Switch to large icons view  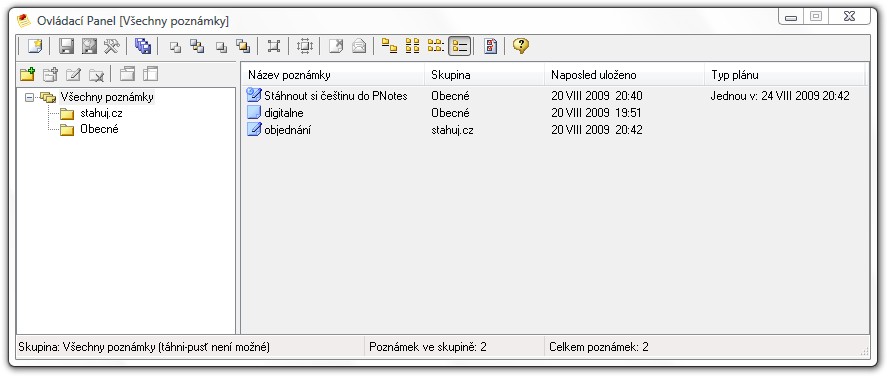point(390,46)
